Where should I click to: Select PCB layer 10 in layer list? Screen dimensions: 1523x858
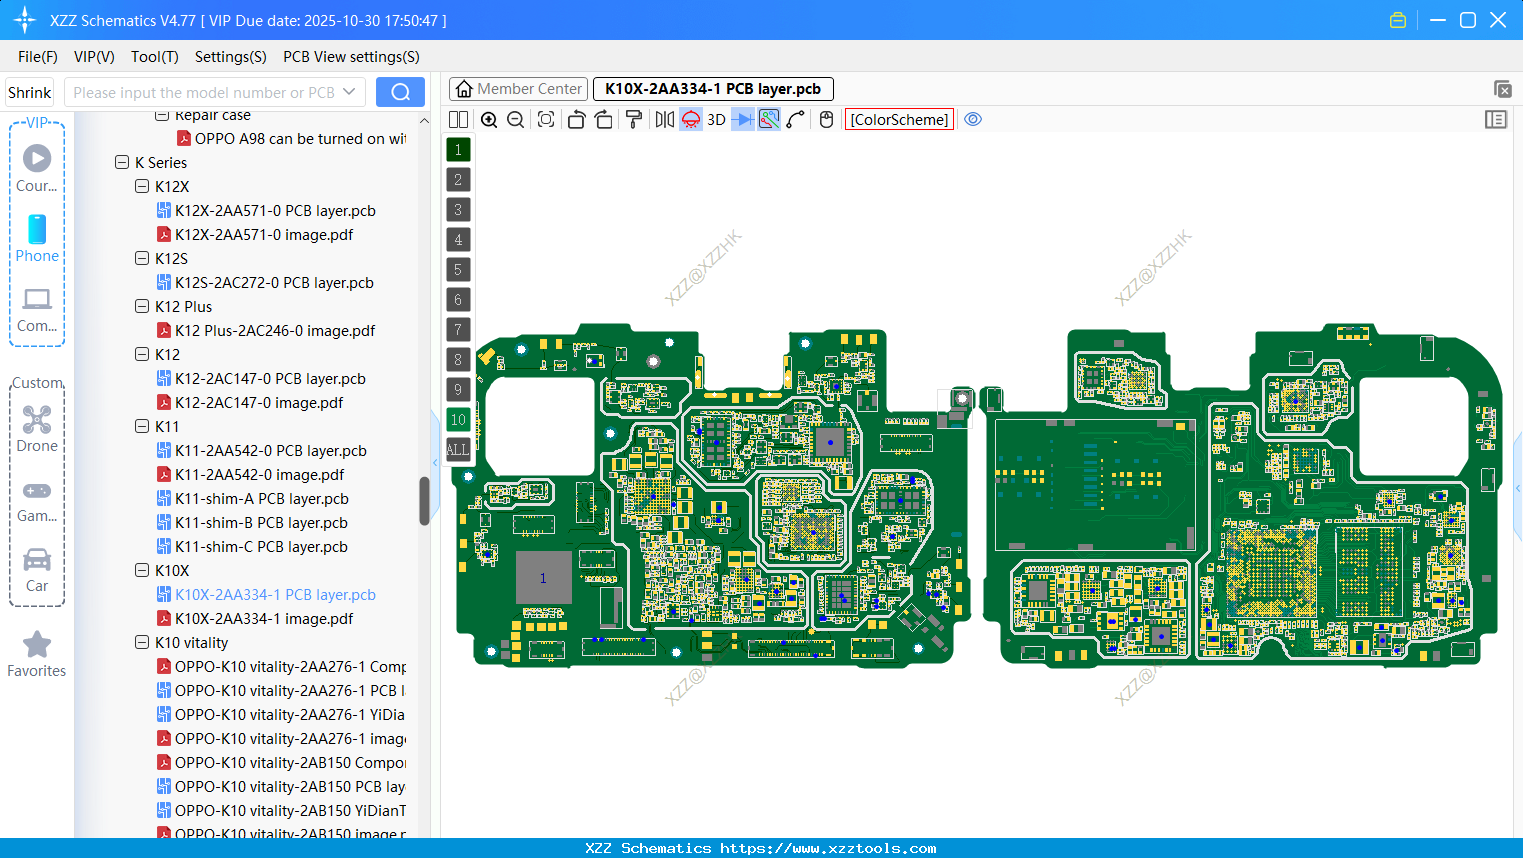click(x=458, y=420)
